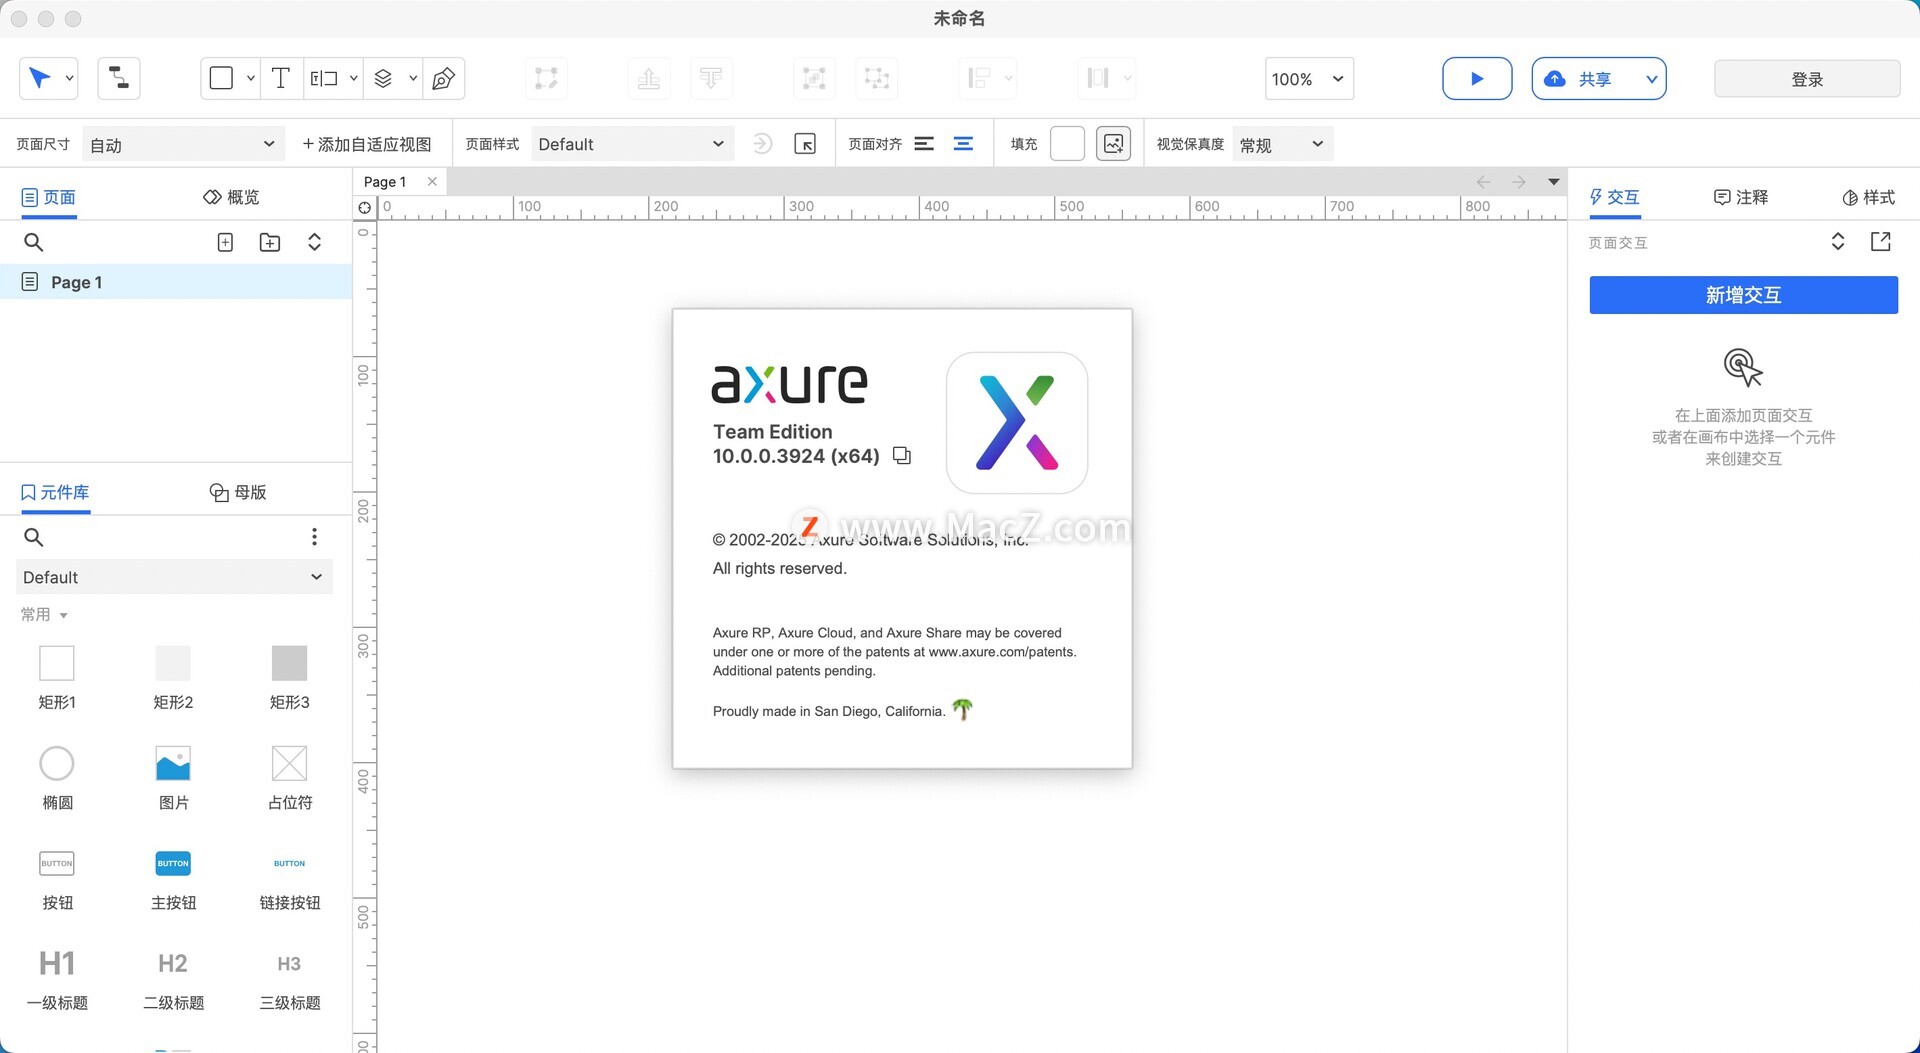Select the arrow selection tool
This screenshot has width=1920, height=1053.
(x=40, y=78)
